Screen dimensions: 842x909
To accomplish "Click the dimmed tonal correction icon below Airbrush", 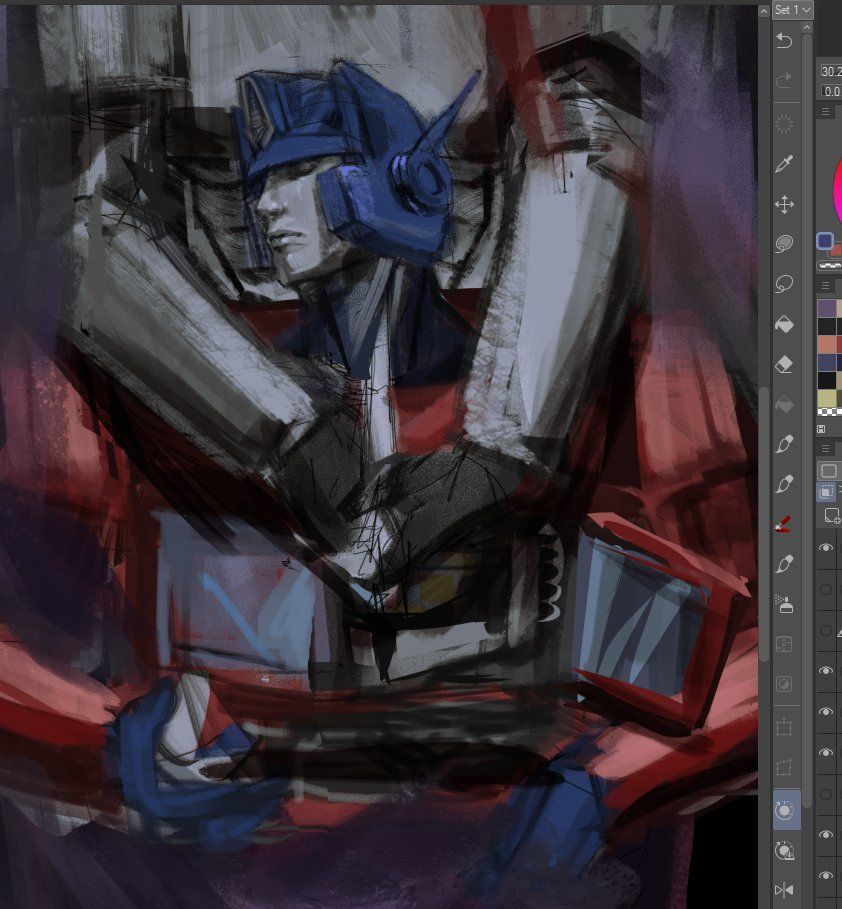I will point(784,644).
